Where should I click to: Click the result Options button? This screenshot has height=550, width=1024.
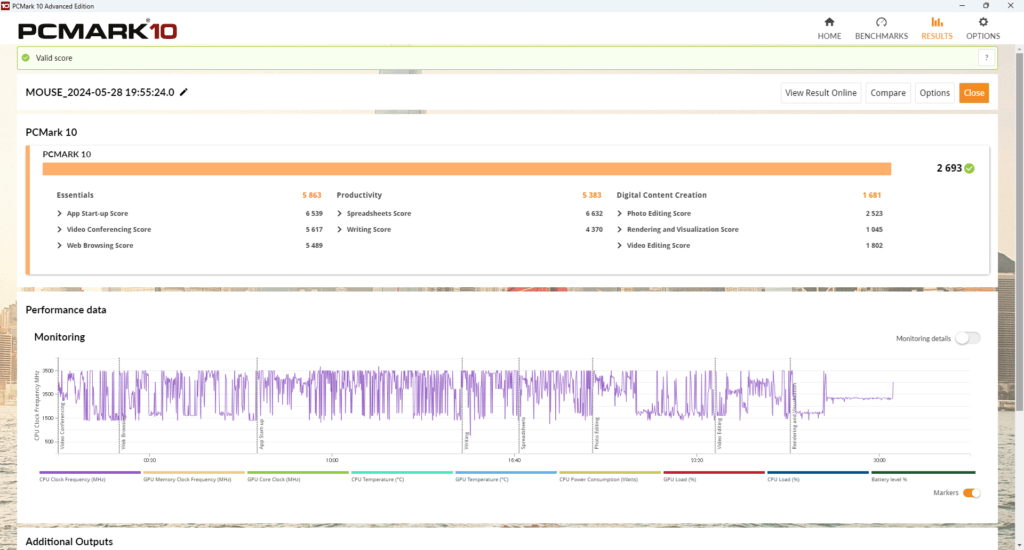point(934,93)
